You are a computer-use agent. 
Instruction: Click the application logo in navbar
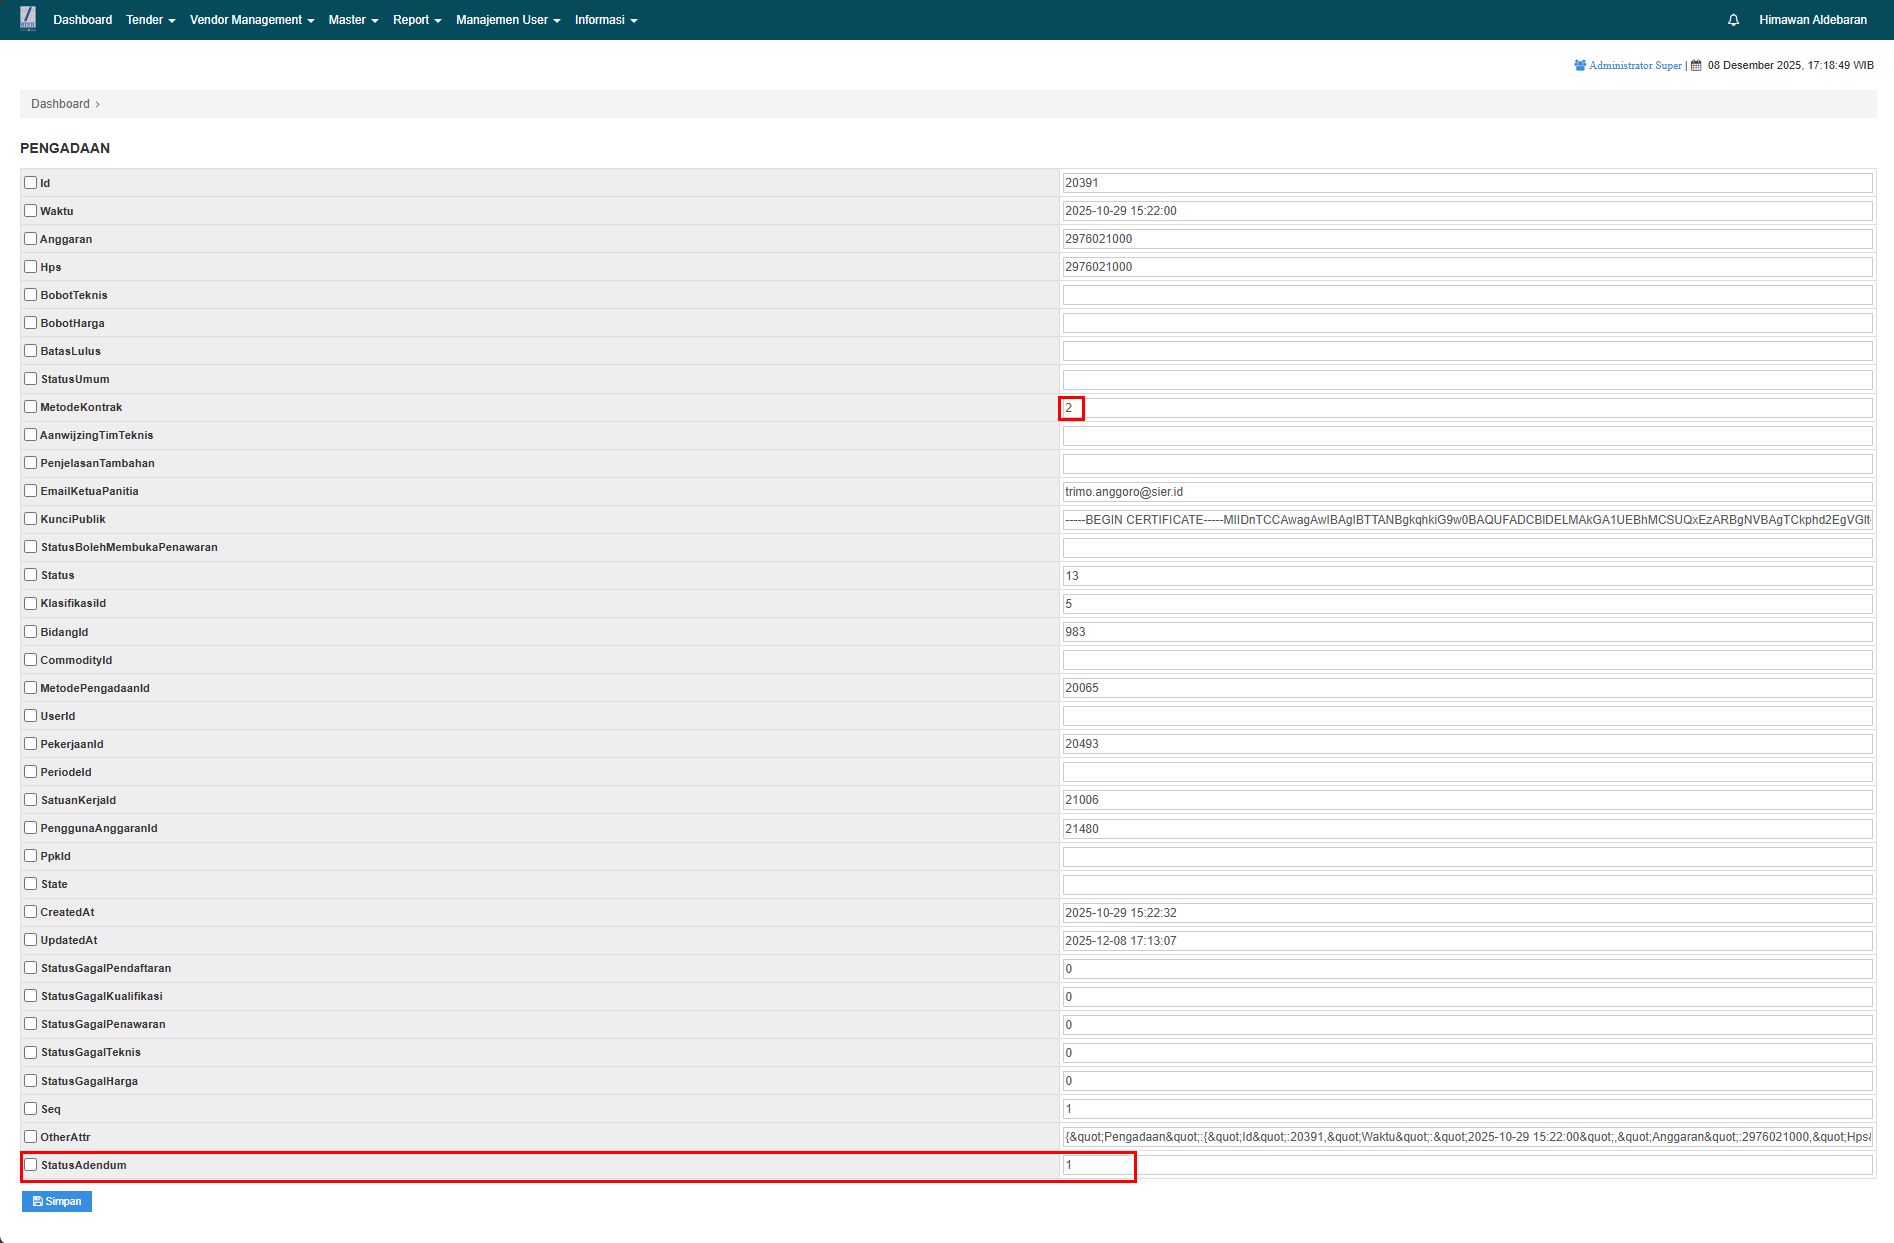tap(28, 19)
